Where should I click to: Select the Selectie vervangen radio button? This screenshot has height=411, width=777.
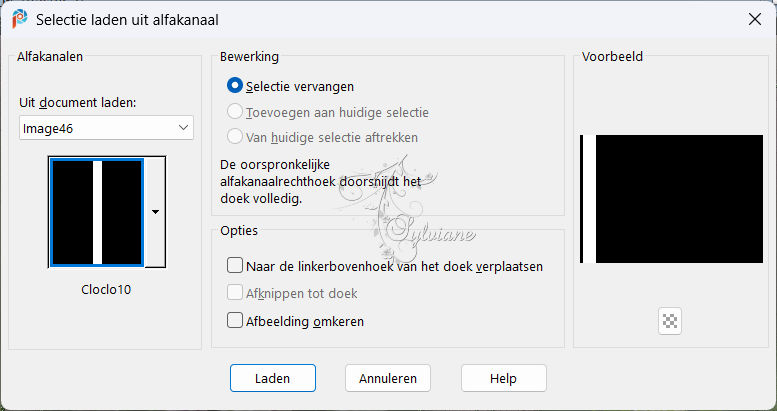tap(234, 86)
